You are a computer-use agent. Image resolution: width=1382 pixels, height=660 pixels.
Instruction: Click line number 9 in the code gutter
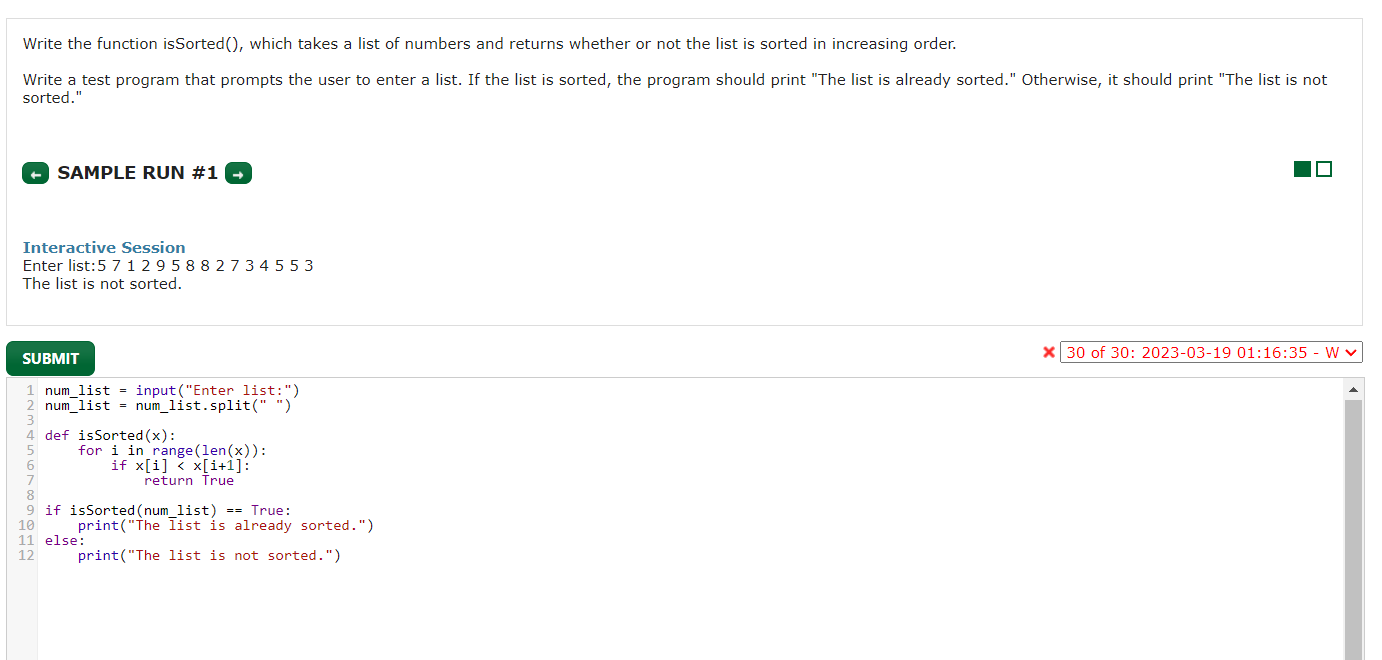point(32,510)
